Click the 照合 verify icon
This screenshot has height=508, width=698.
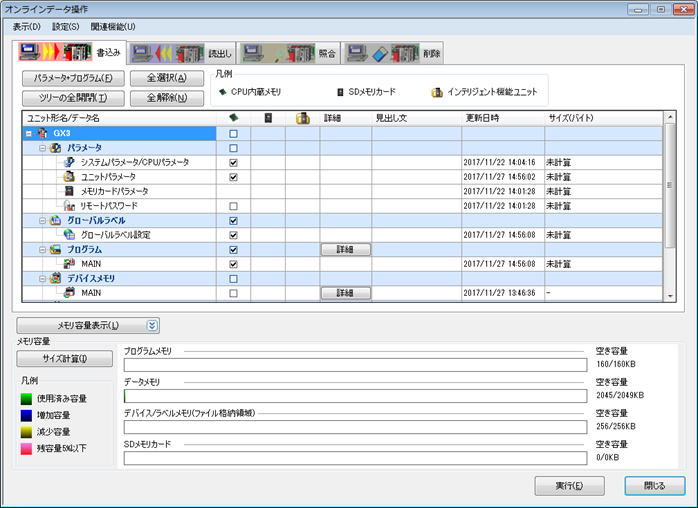tap(278, 53)
